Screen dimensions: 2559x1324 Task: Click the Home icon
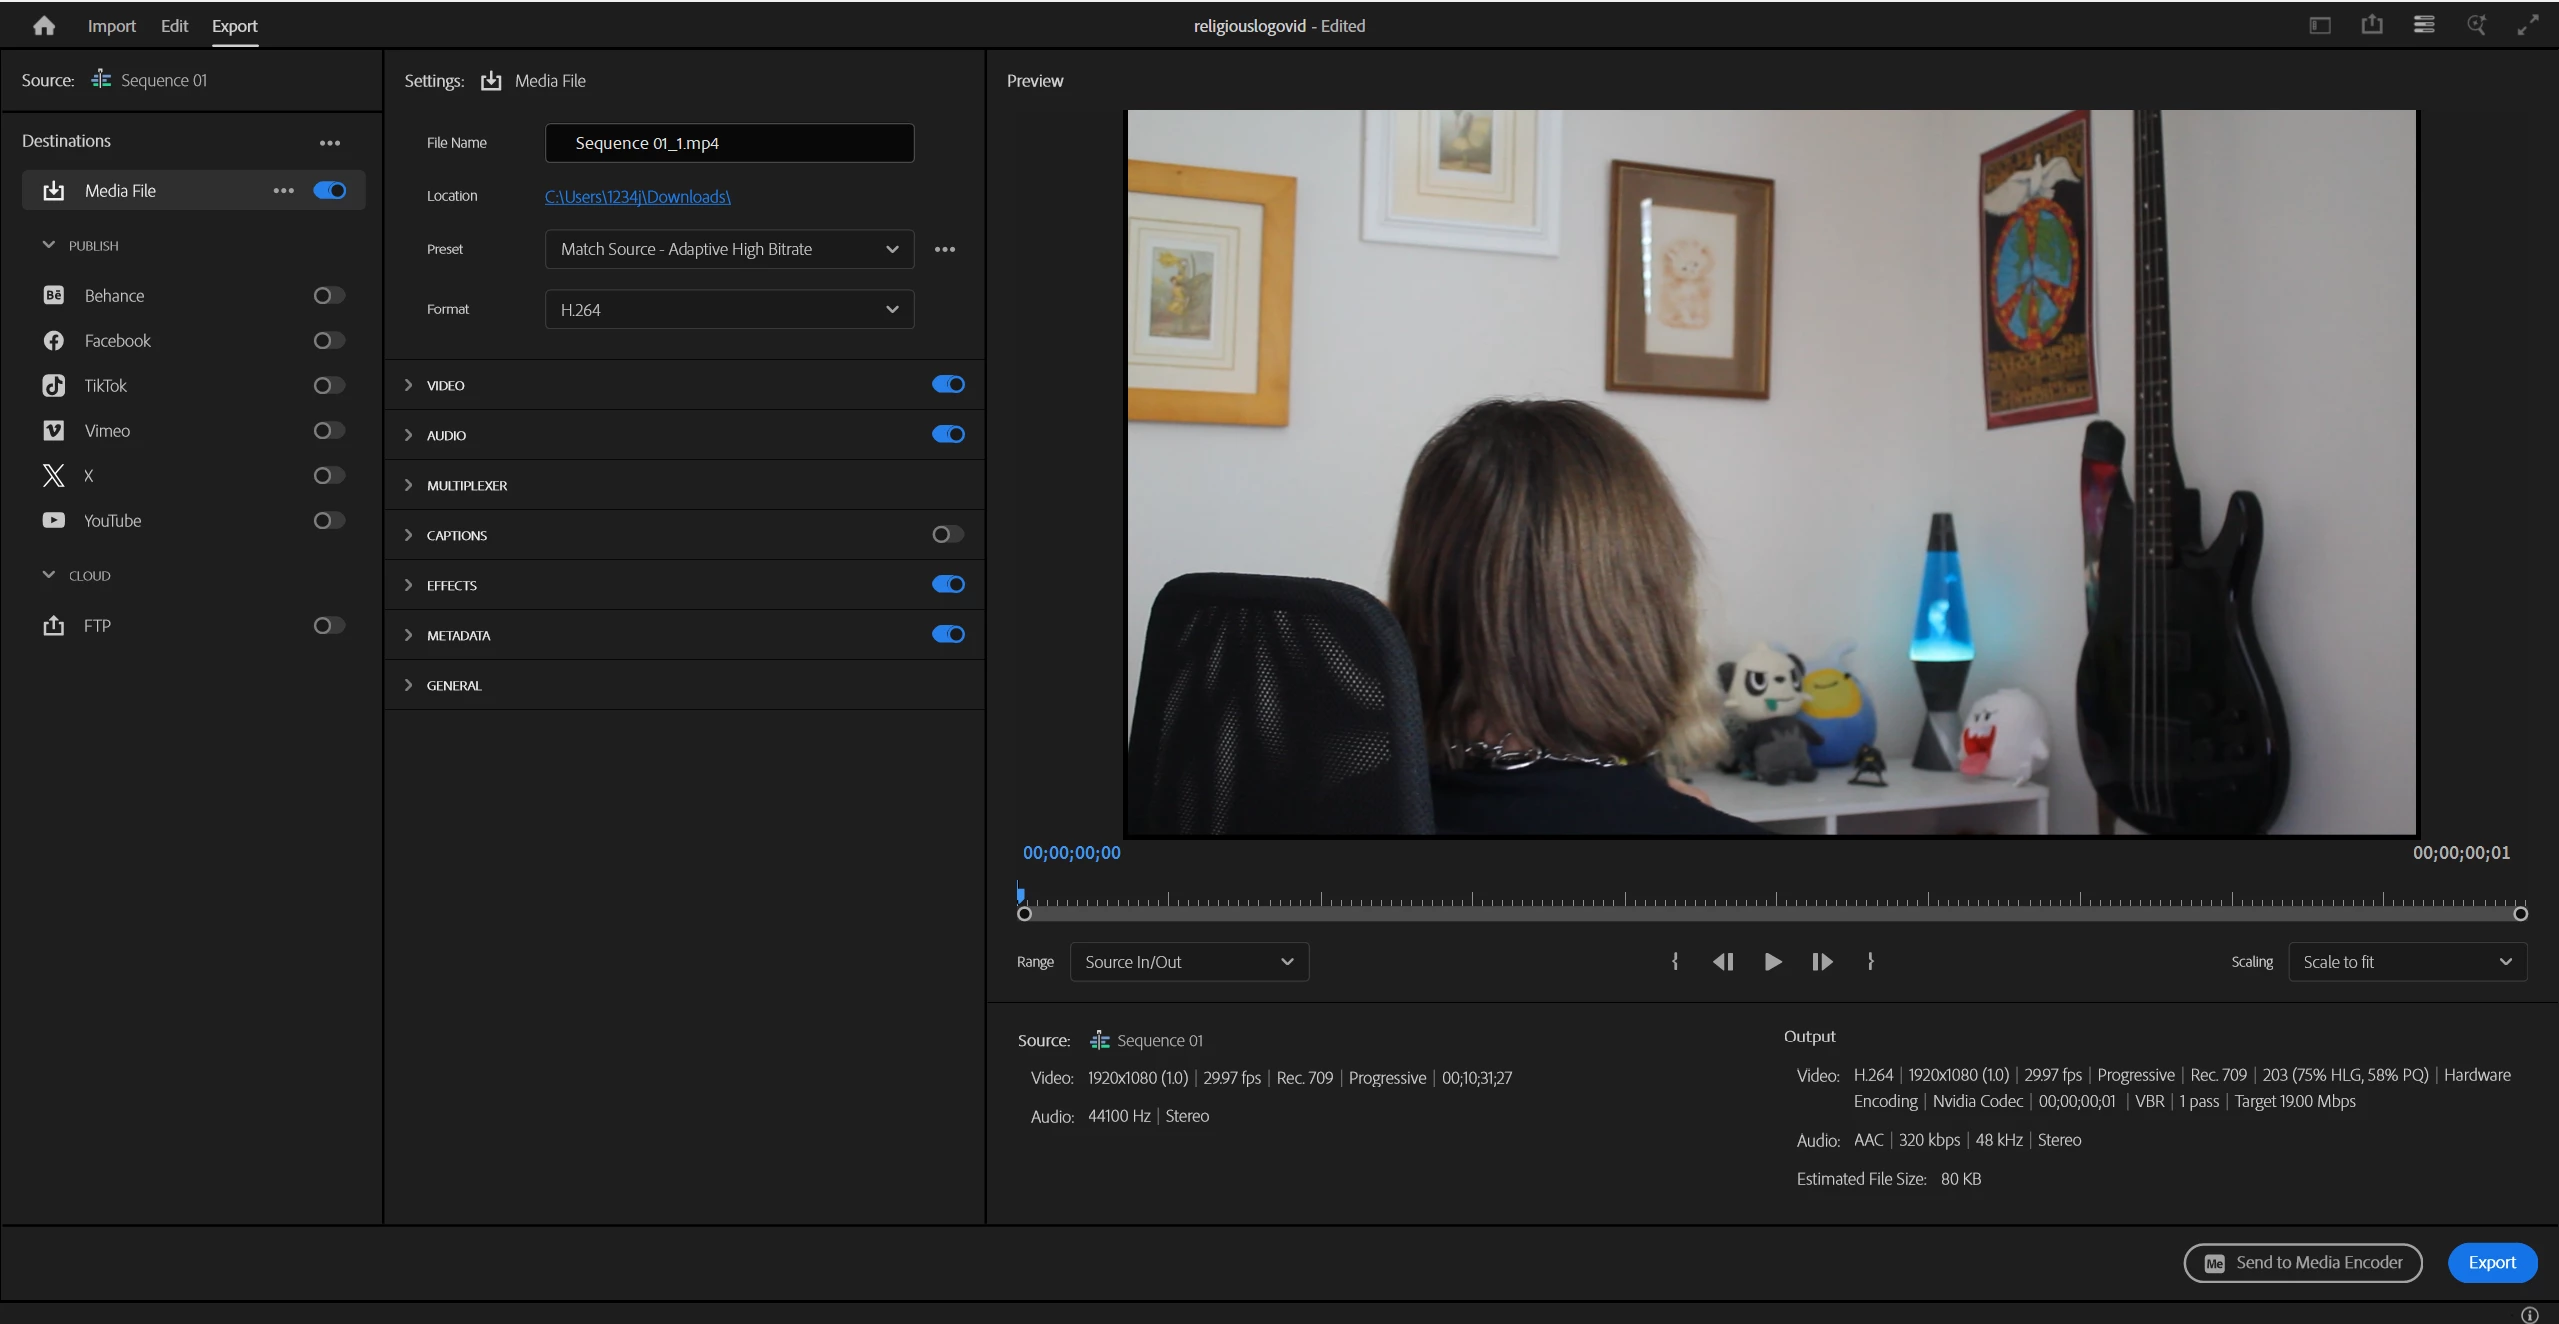[44, 26]
